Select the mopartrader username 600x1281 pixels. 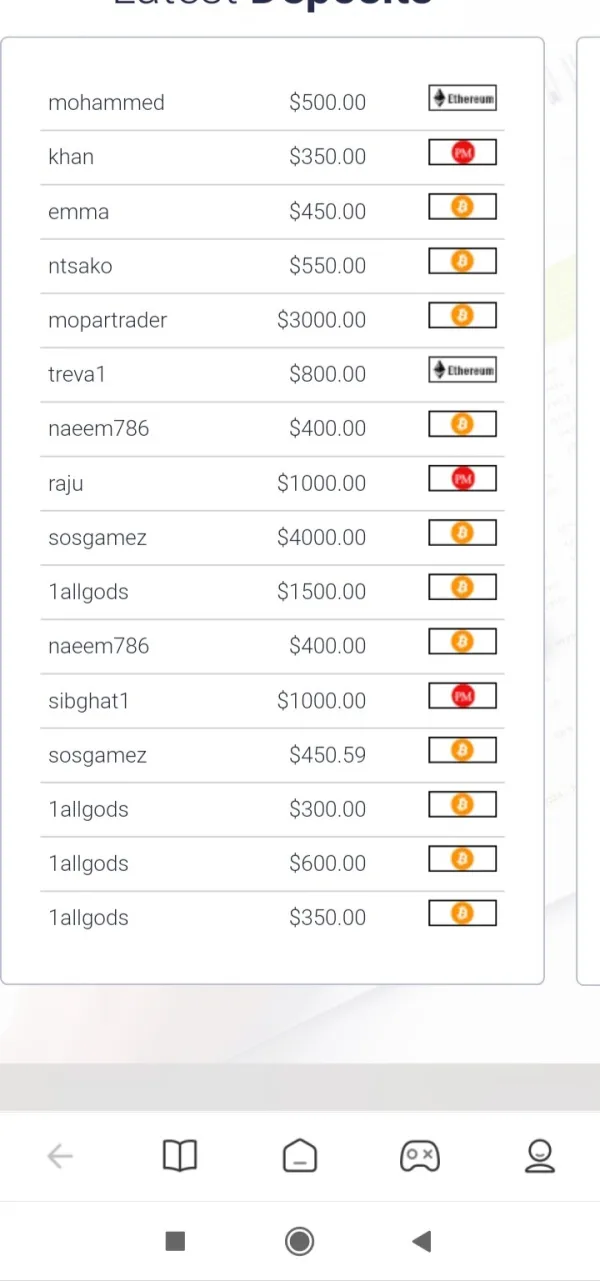point(108,320)
